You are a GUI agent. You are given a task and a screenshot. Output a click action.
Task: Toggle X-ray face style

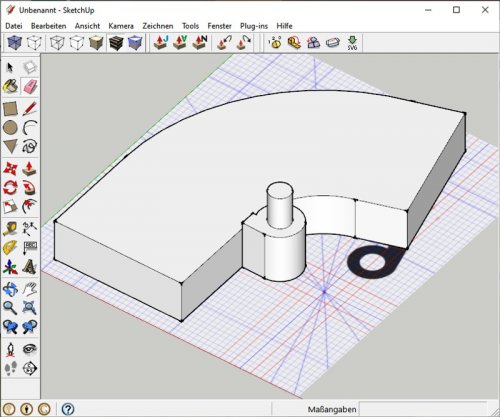click(14, 43)
